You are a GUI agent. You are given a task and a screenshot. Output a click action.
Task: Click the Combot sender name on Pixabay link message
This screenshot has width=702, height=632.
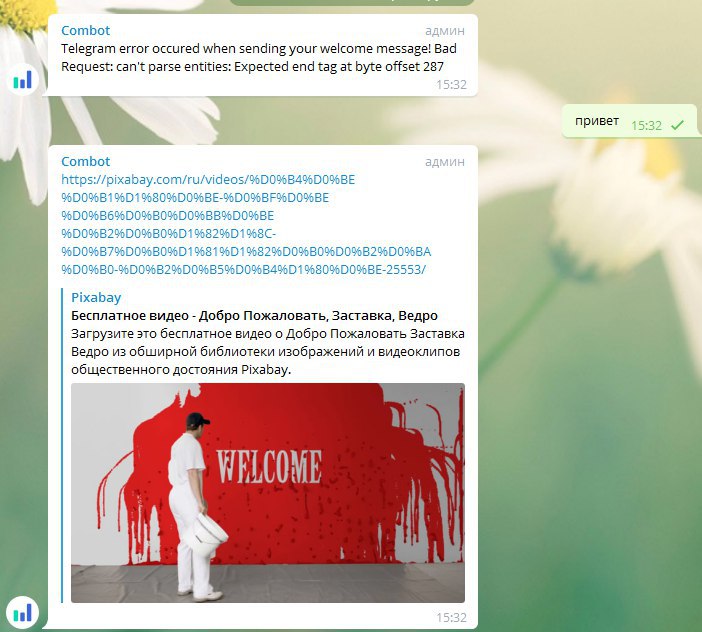(x=85, y=161)
